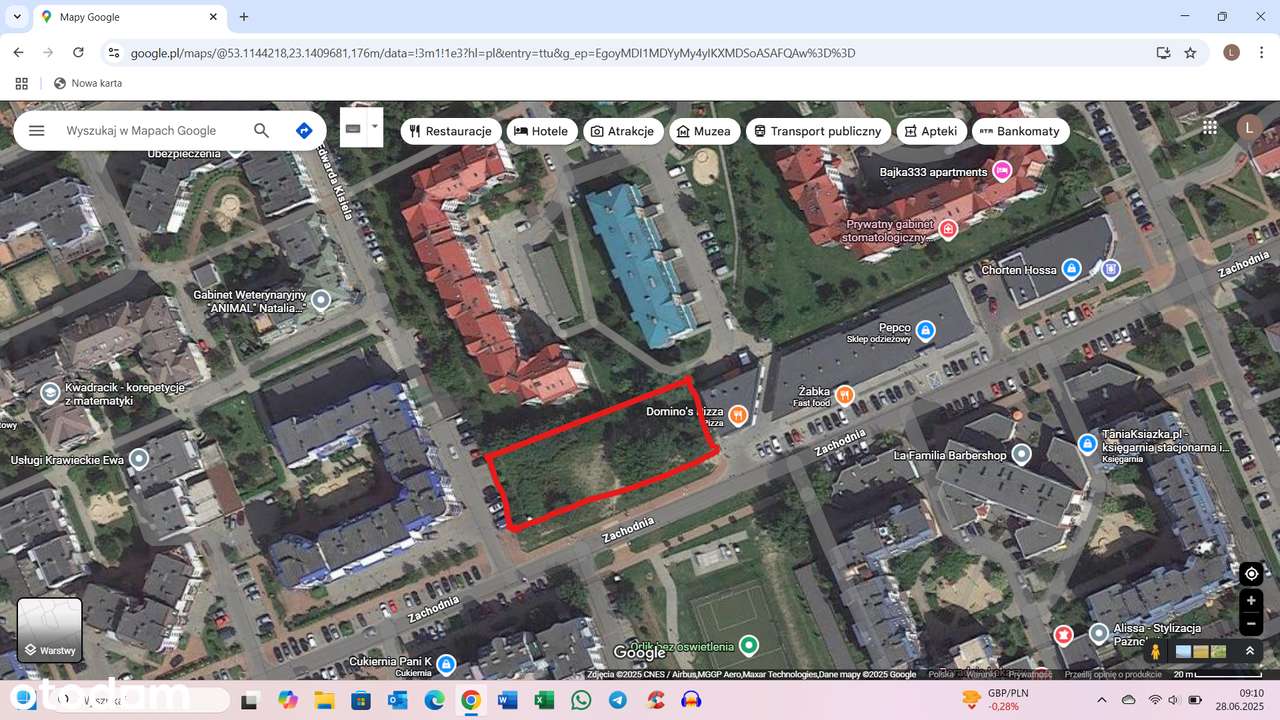Viewport: 1280px width, 720px height.
Task: Activate the Street View pegman
Action: (1155, 651)
